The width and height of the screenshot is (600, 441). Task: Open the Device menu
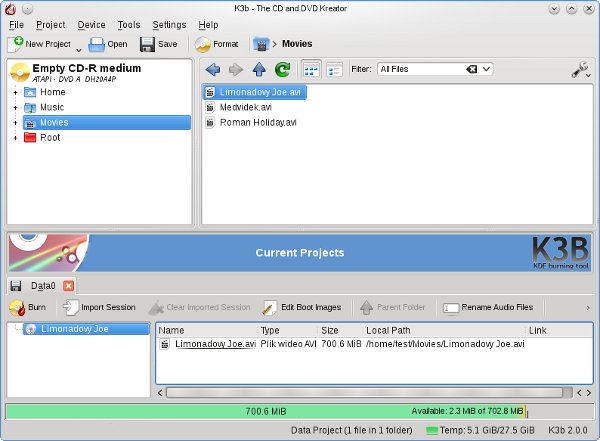(x=91, y=25)
